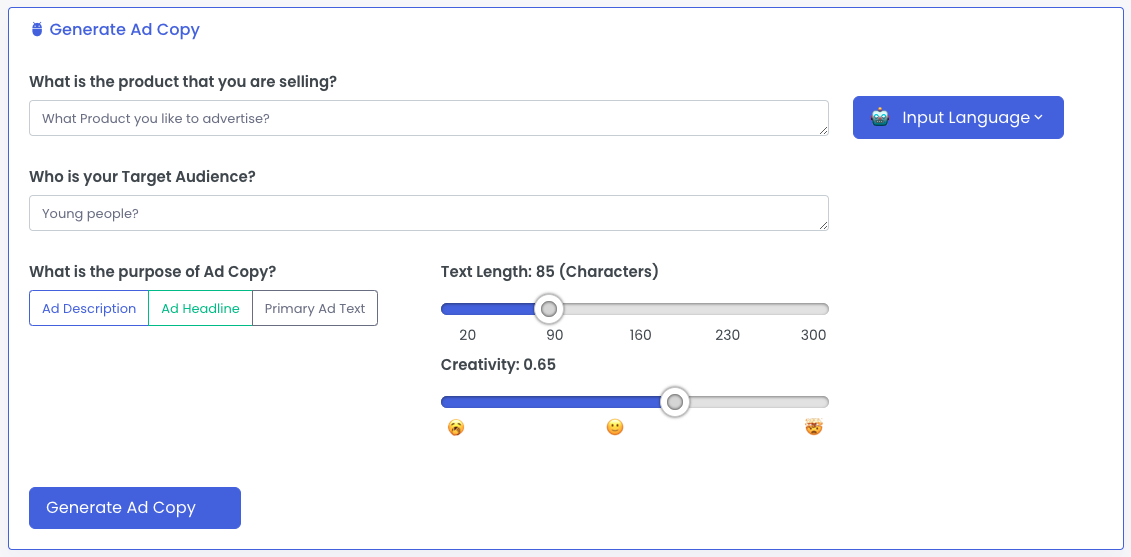
Task: Click the 300 mark on Text Length slider
Action: click(814, 335)
